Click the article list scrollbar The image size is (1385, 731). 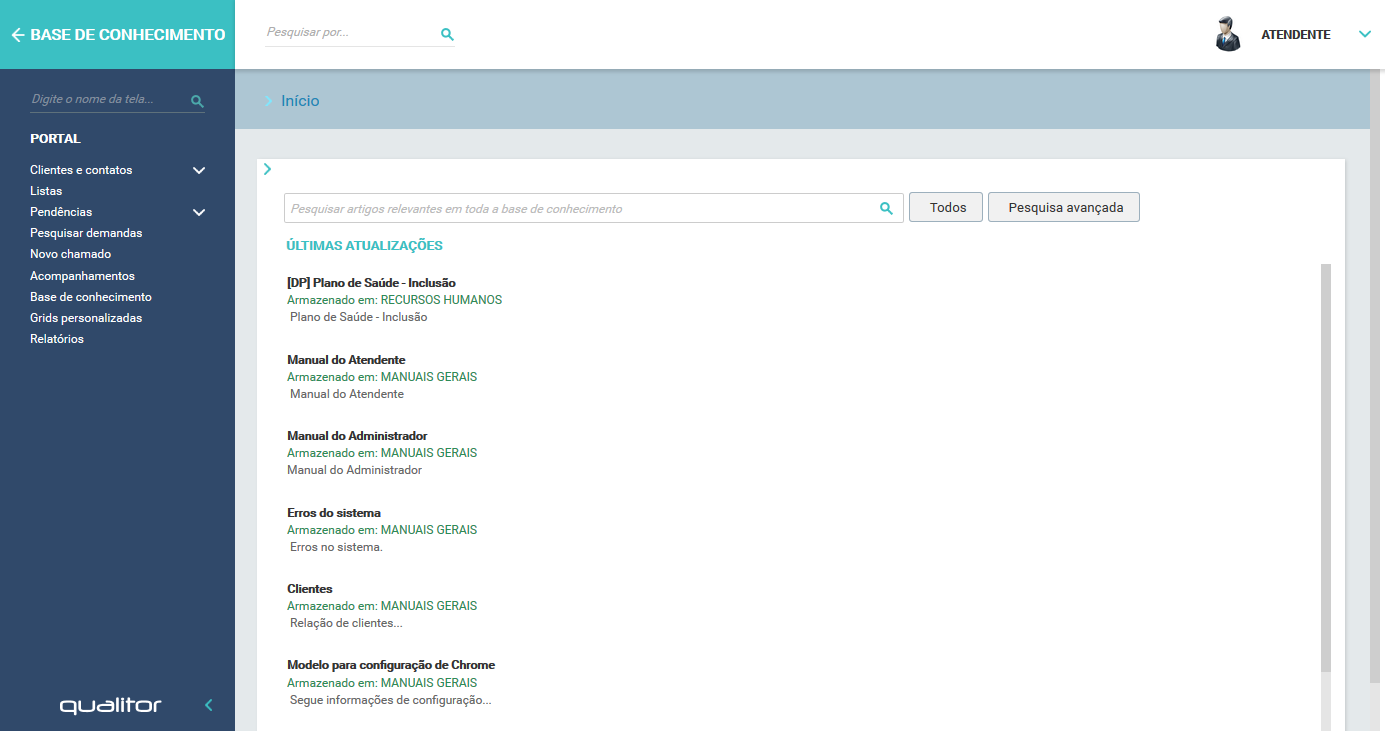pos(1326,468)
